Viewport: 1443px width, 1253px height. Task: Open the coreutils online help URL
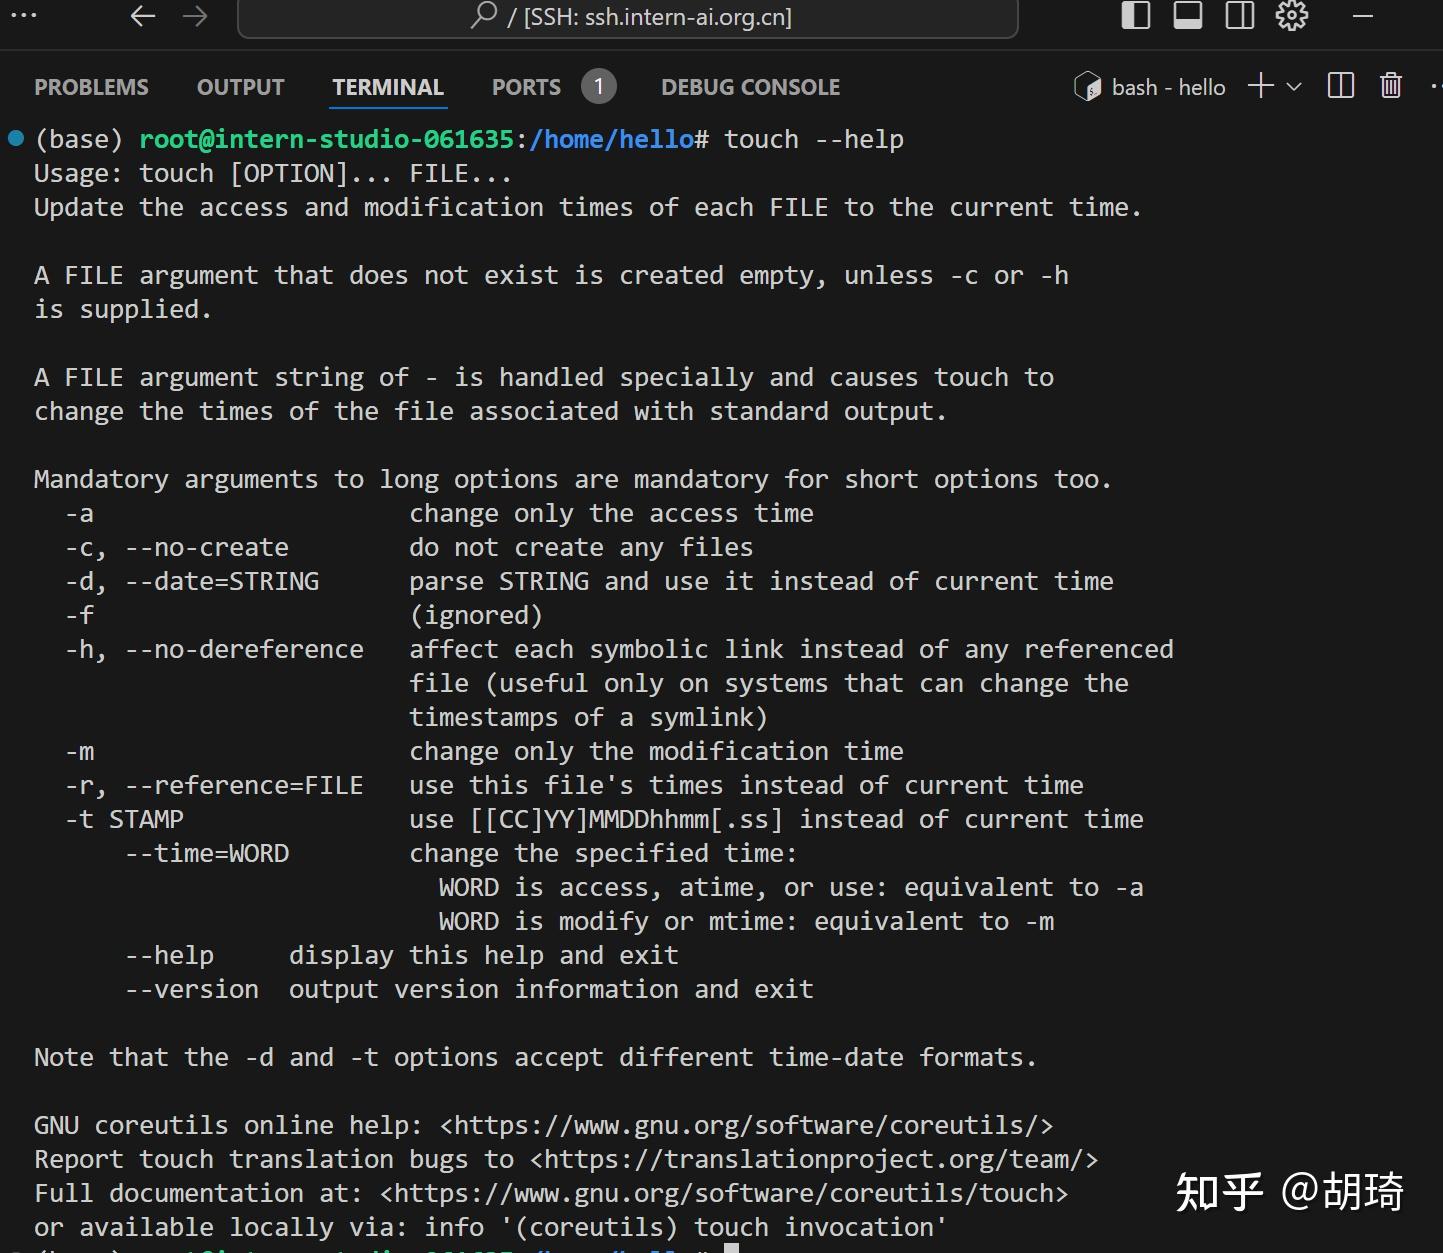click(747, 1125)
